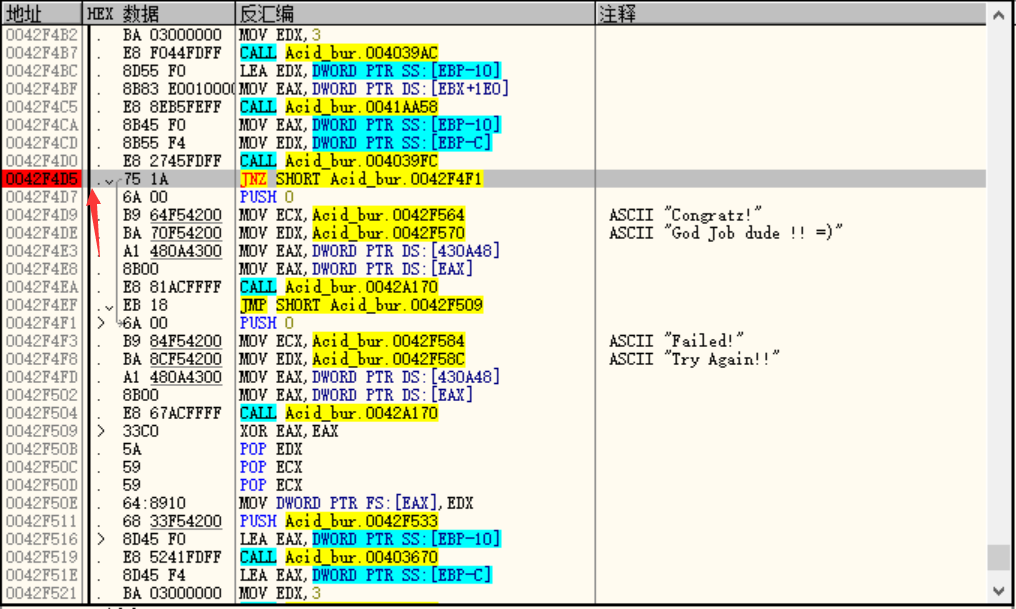The height and width of the screenshot is (609, 1016).
Task: Select the CALL Acid_bur.00403670 instruction
Action: pyautogui.click(x=339, y=557)
